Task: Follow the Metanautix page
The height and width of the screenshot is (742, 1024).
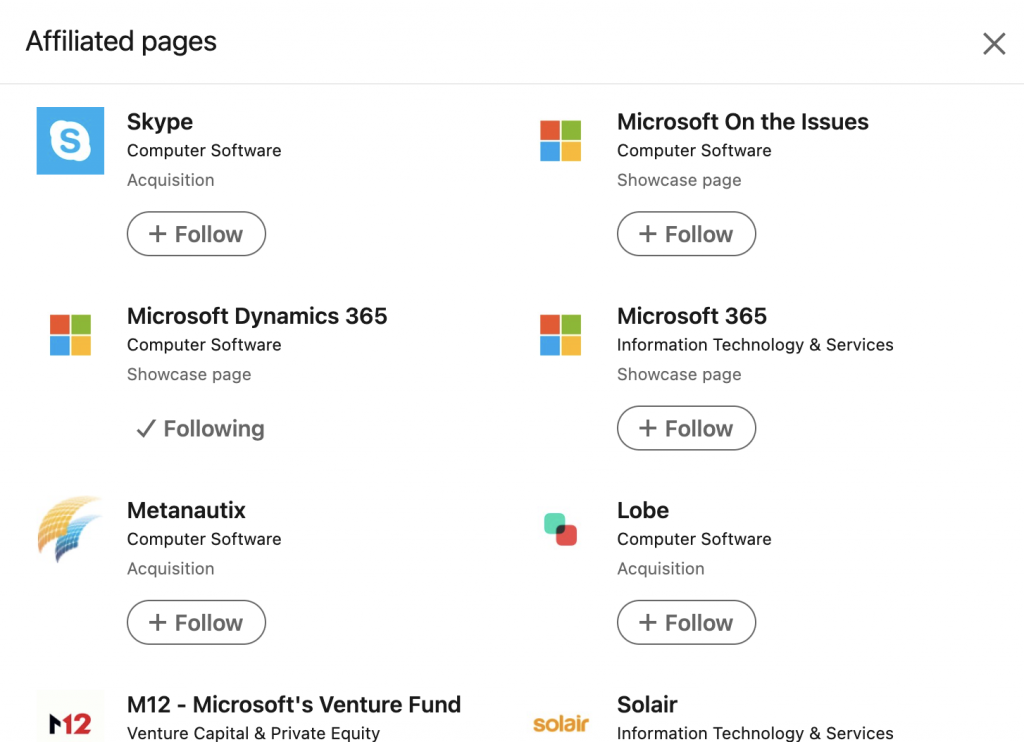Action: click(196, 622)
